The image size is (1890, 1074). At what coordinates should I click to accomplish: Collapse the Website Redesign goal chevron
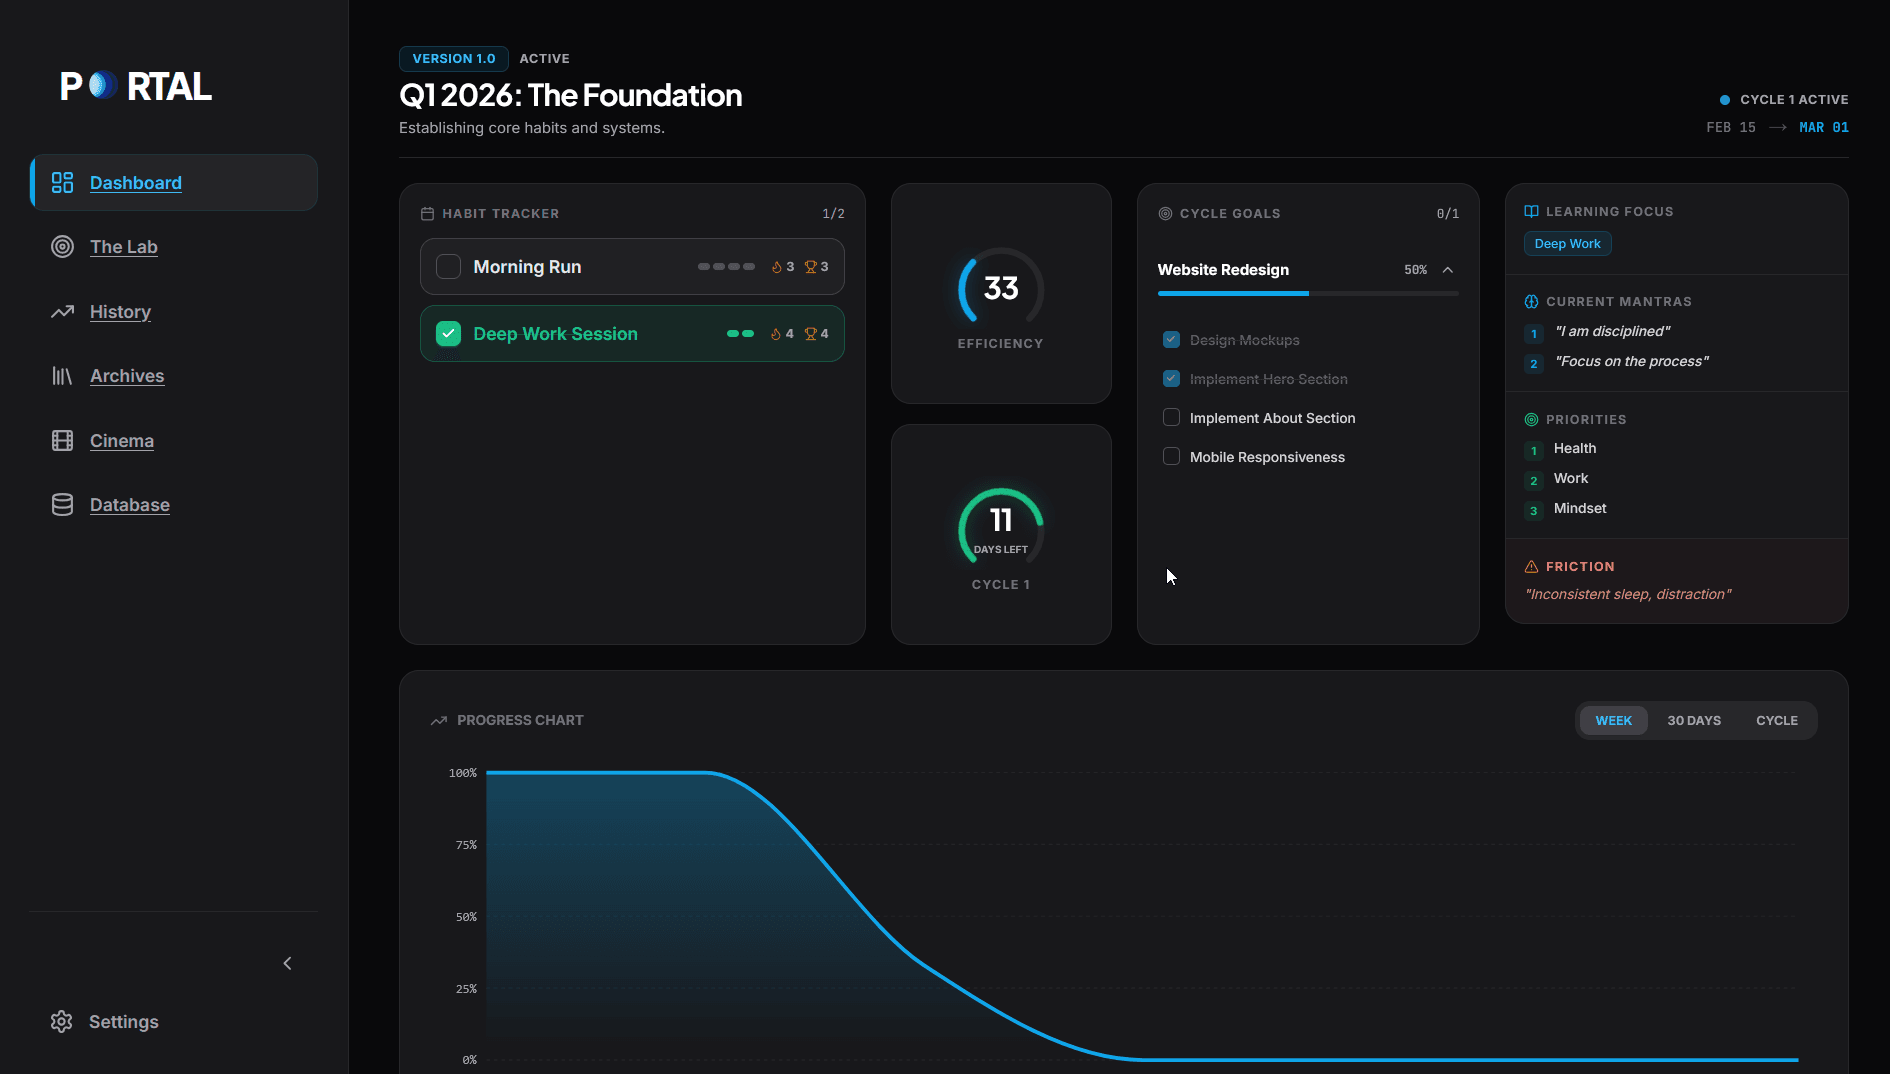1447,270
